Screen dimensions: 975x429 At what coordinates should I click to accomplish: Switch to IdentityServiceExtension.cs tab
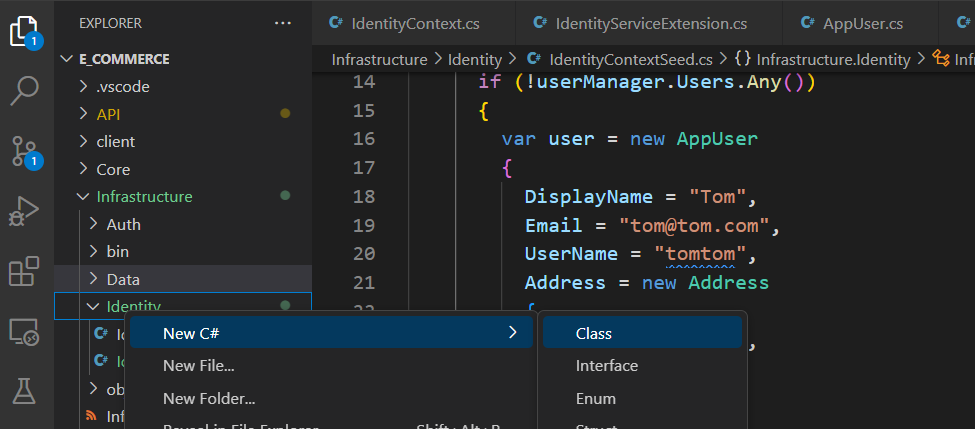pos(649,23)
